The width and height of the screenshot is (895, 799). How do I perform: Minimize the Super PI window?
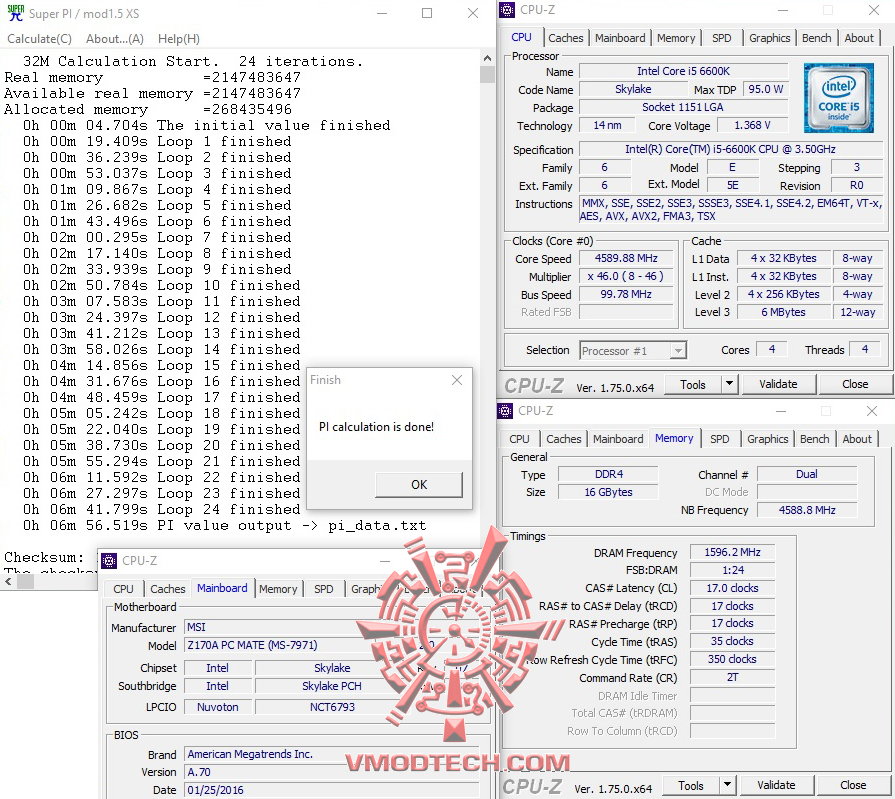click(x=382, y=13)
